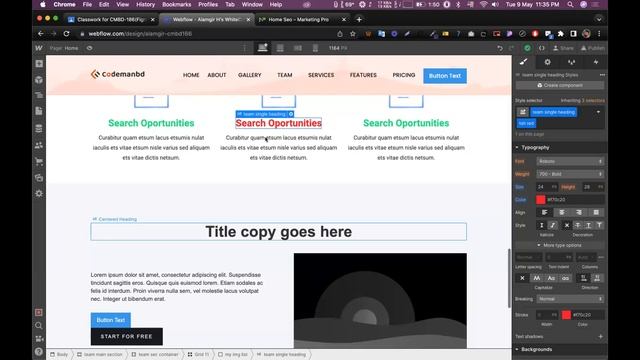This screenshot has height=360, width=640.
Task: Open the Search magnifier in left sidebar
Action: coord(39,326)
